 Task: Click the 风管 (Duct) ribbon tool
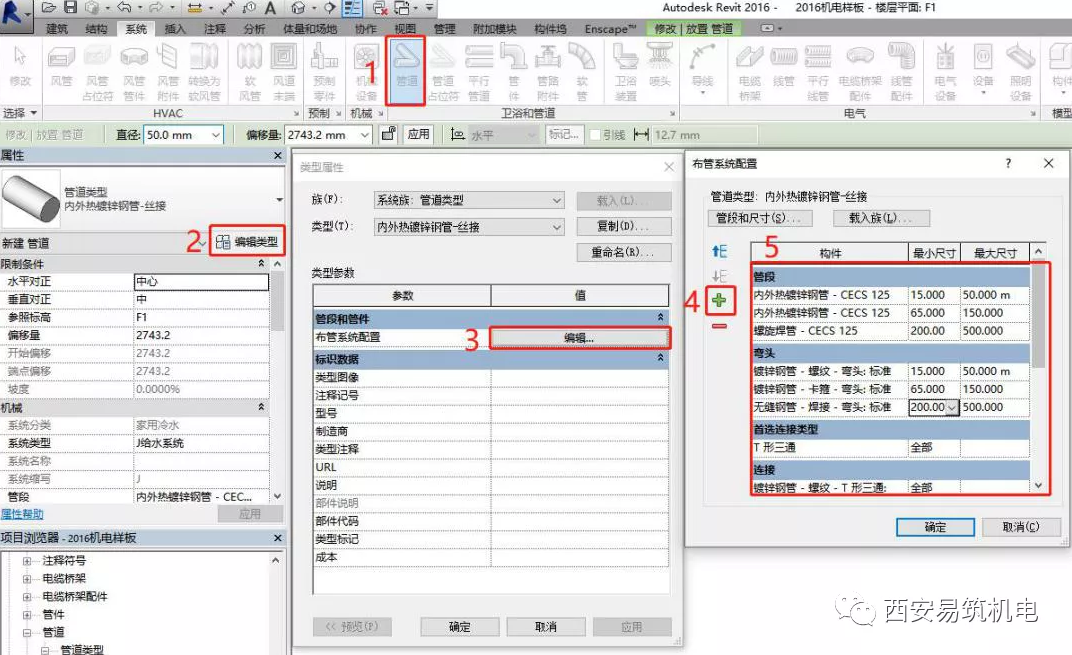pos(61,68)
